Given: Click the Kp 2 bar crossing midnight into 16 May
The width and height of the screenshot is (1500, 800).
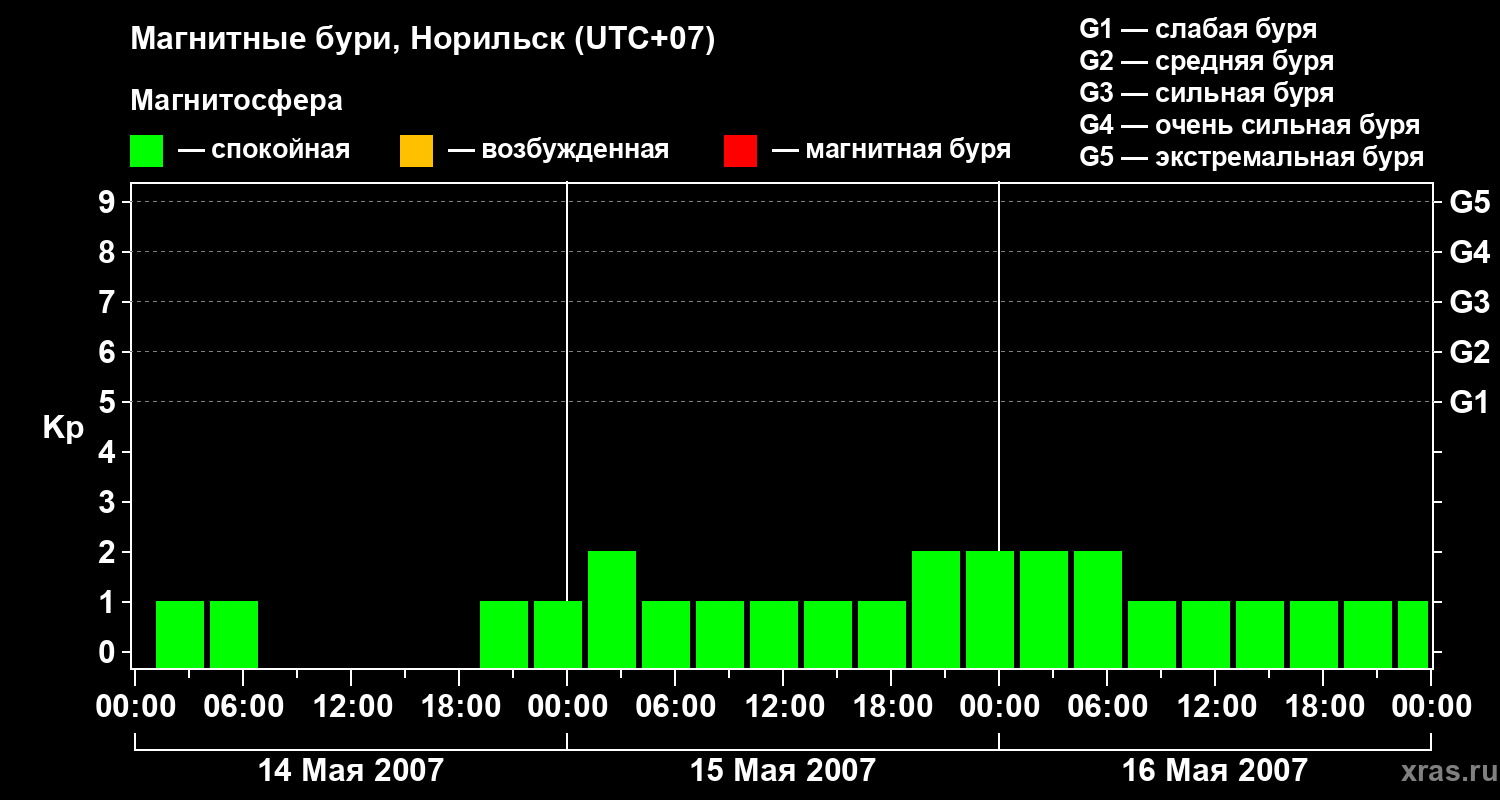Looking at the screenshot, I should point(990,609).
